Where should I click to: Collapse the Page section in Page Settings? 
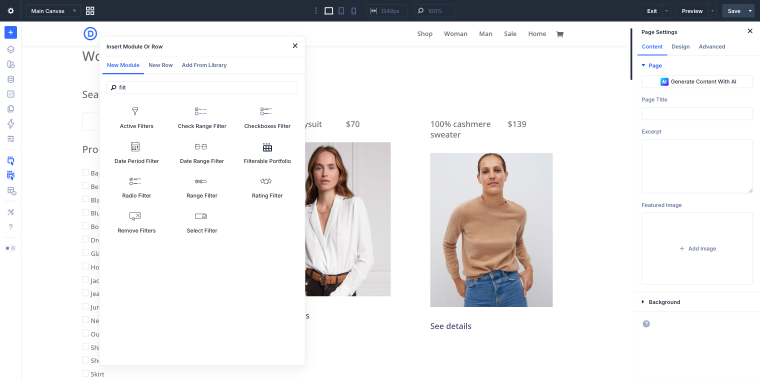tap(651, 65)
